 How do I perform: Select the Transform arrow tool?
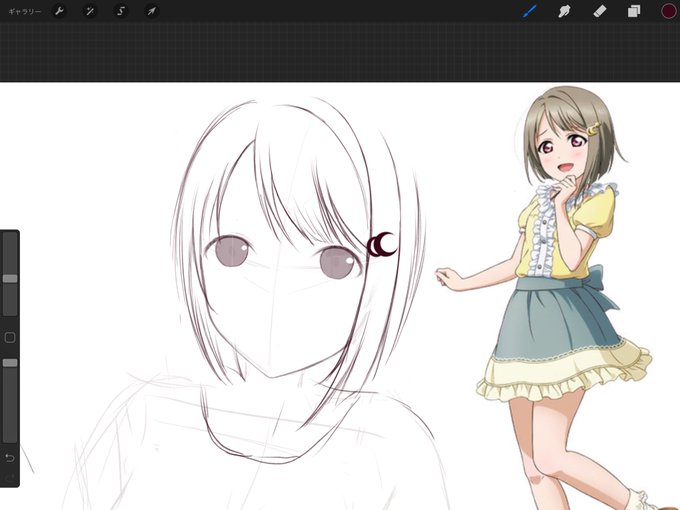pos(151,11)
